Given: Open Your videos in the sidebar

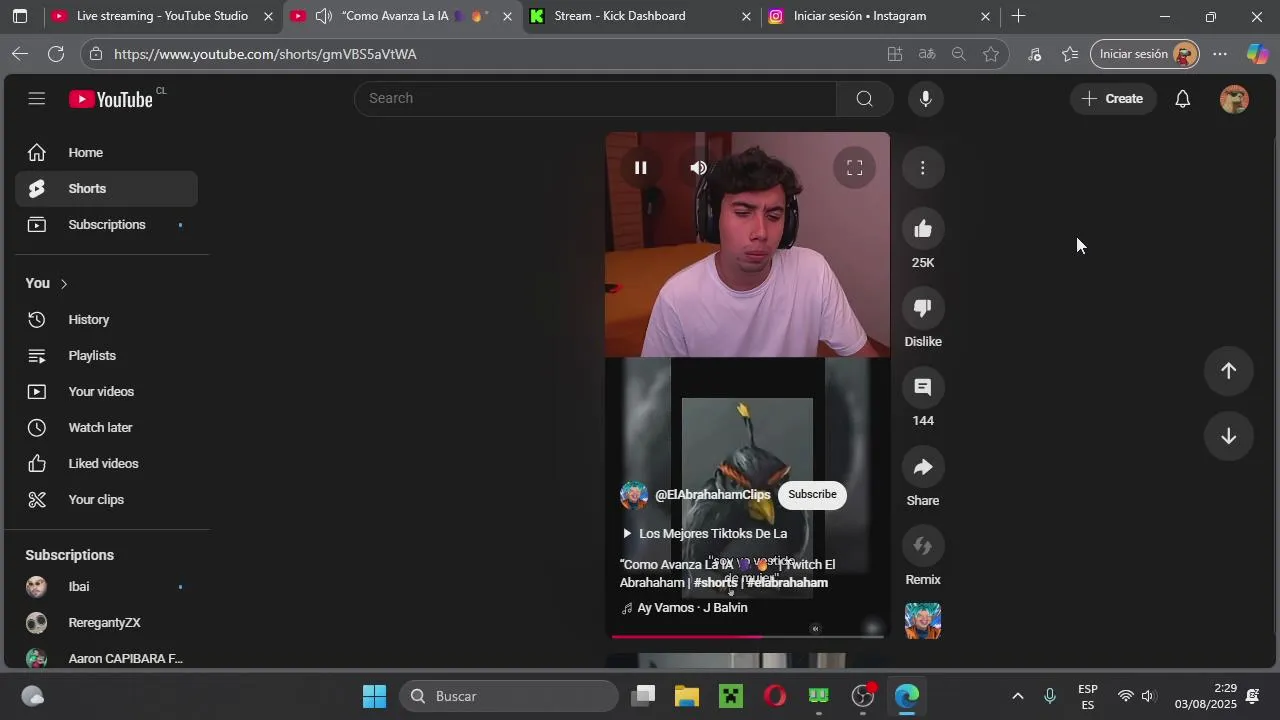Looking at the screenshot, I should pyautogui.click(x=106, y=392).
